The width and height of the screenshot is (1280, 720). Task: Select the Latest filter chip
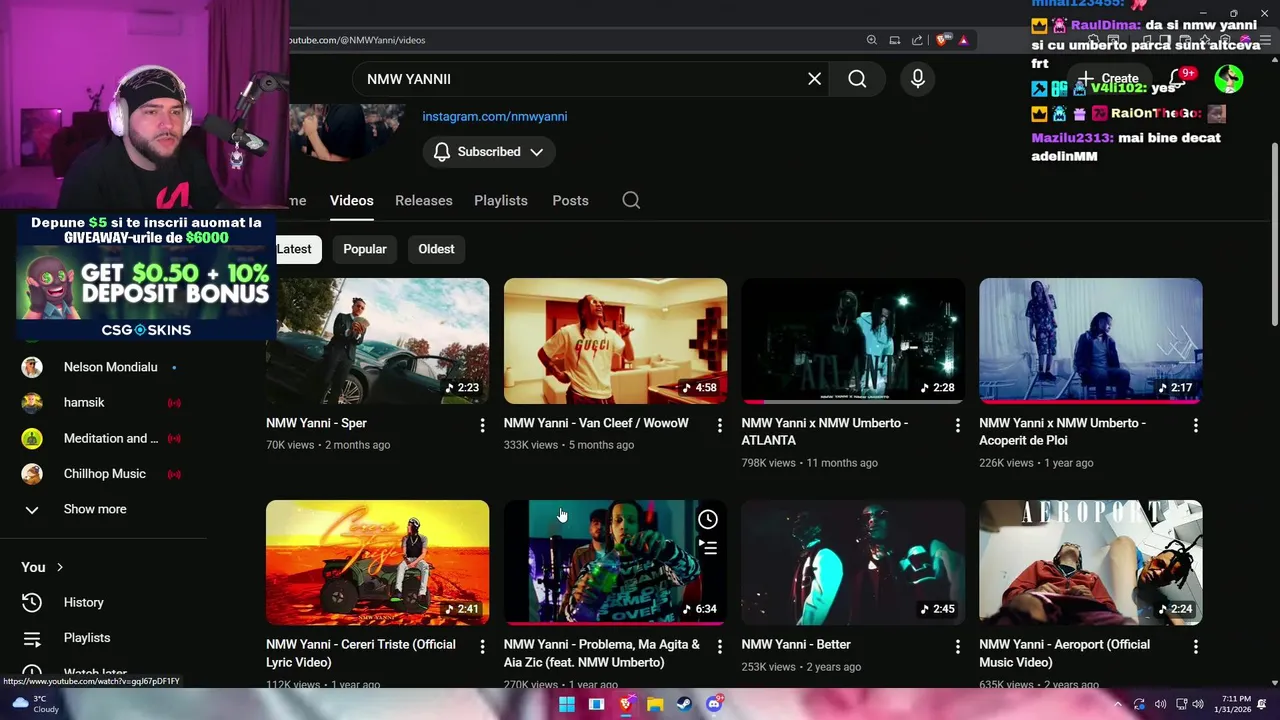point(294,249)
